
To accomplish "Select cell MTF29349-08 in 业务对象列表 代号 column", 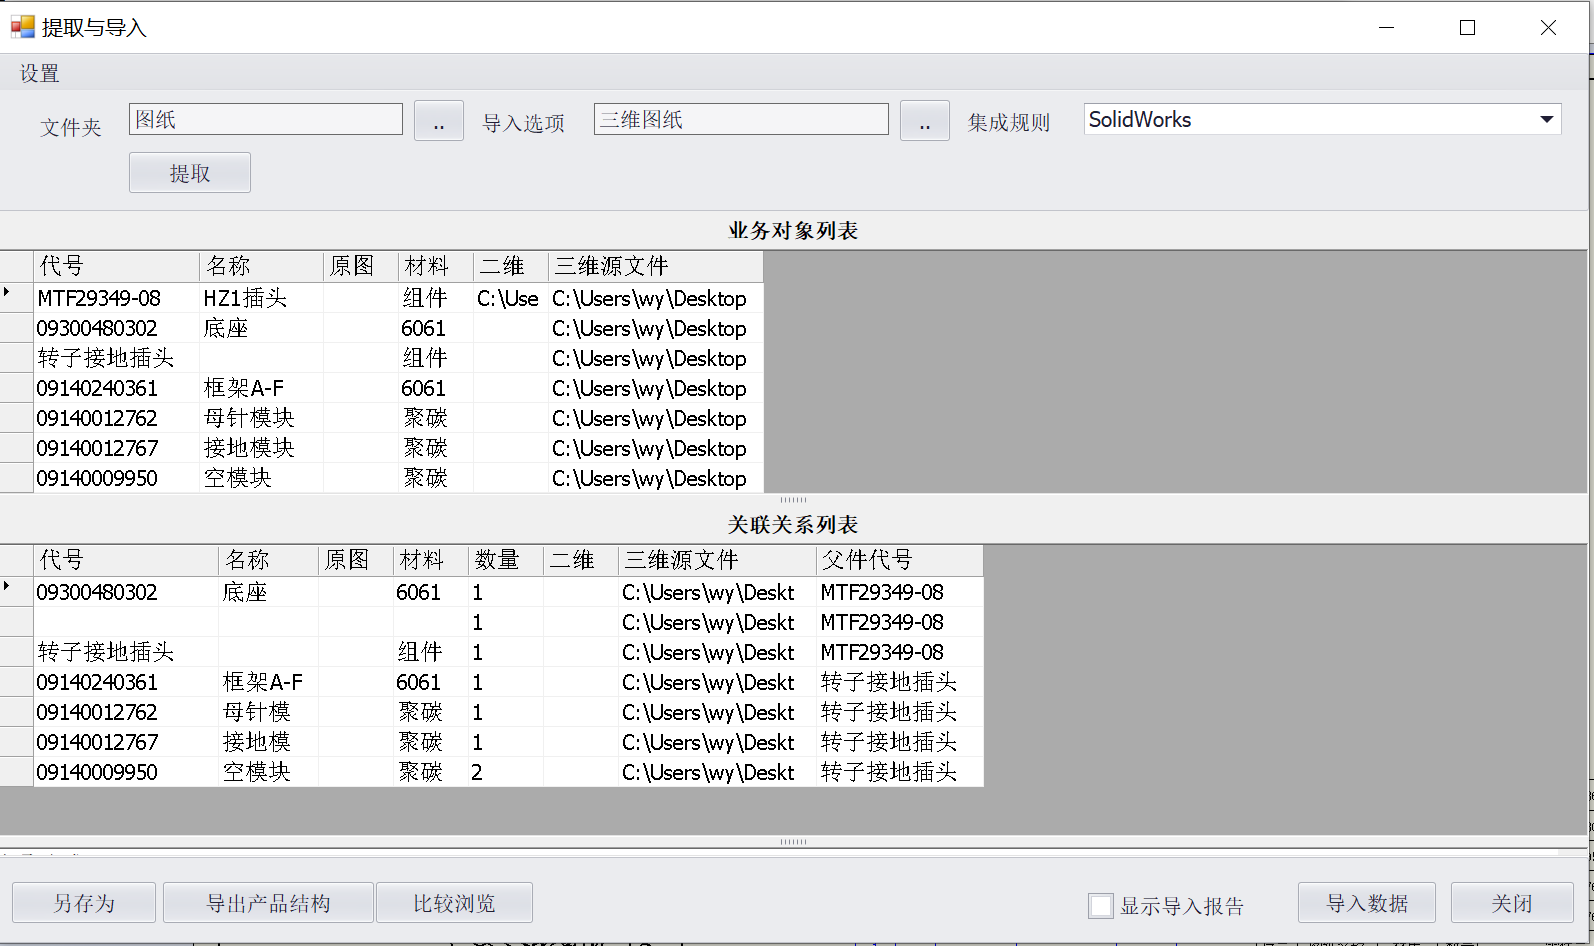I will pos(116,298).
